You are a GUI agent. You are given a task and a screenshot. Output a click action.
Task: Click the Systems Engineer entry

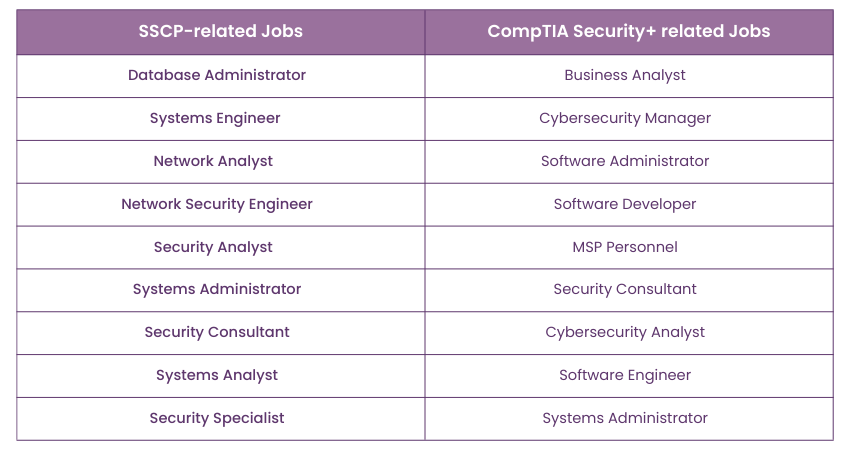point(215,118)
